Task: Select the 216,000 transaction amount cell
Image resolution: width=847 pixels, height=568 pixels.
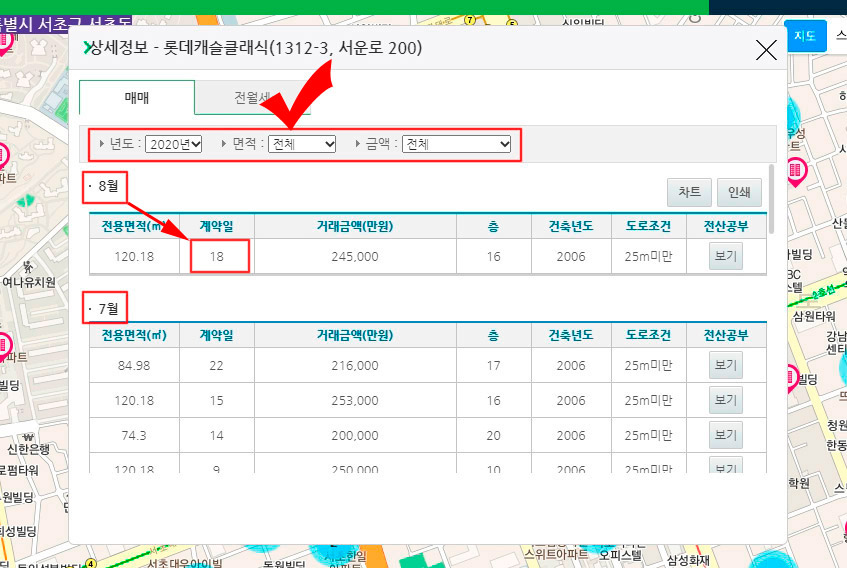Action: (x=355, y=366)
